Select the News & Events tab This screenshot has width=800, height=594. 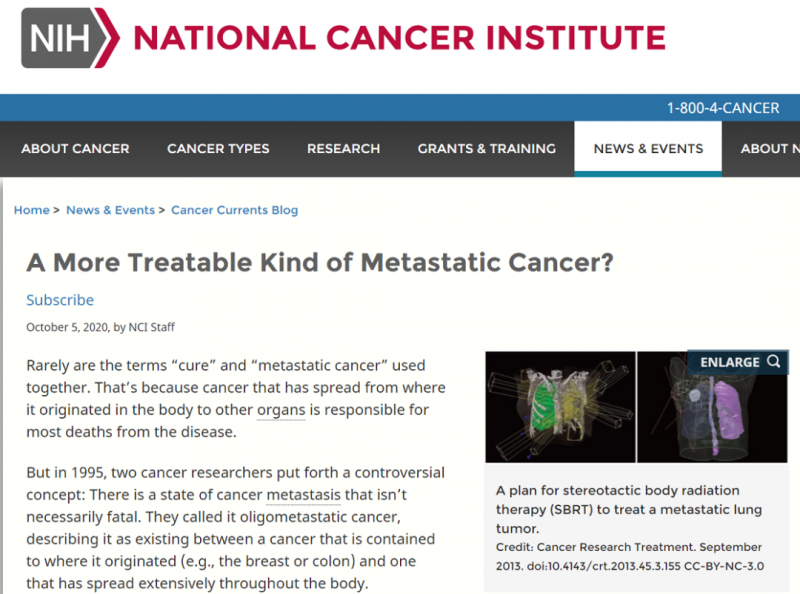(x=648, y=148)
